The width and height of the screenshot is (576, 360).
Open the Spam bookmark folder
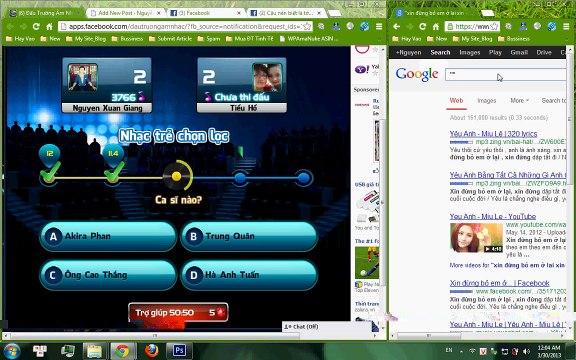click(x=209, y=39)
